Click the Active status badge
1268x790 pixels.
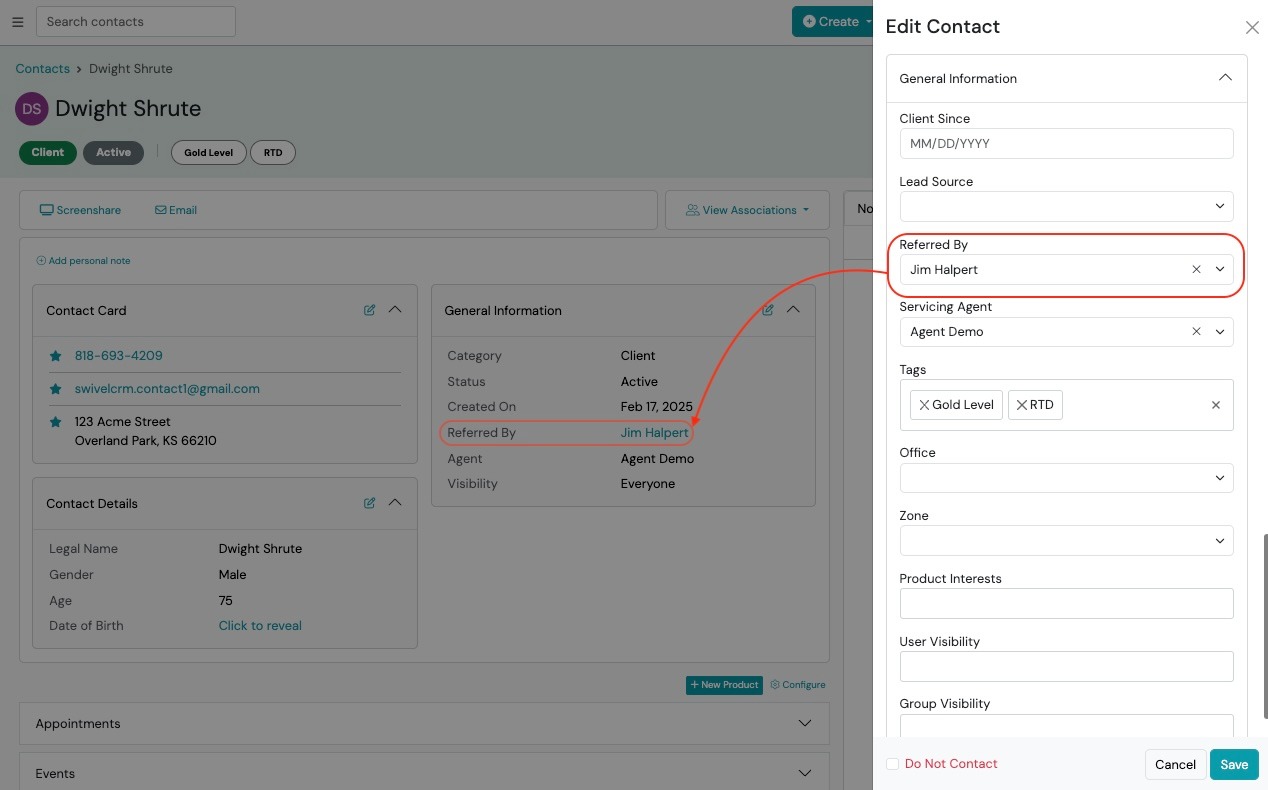coord(113,153)
